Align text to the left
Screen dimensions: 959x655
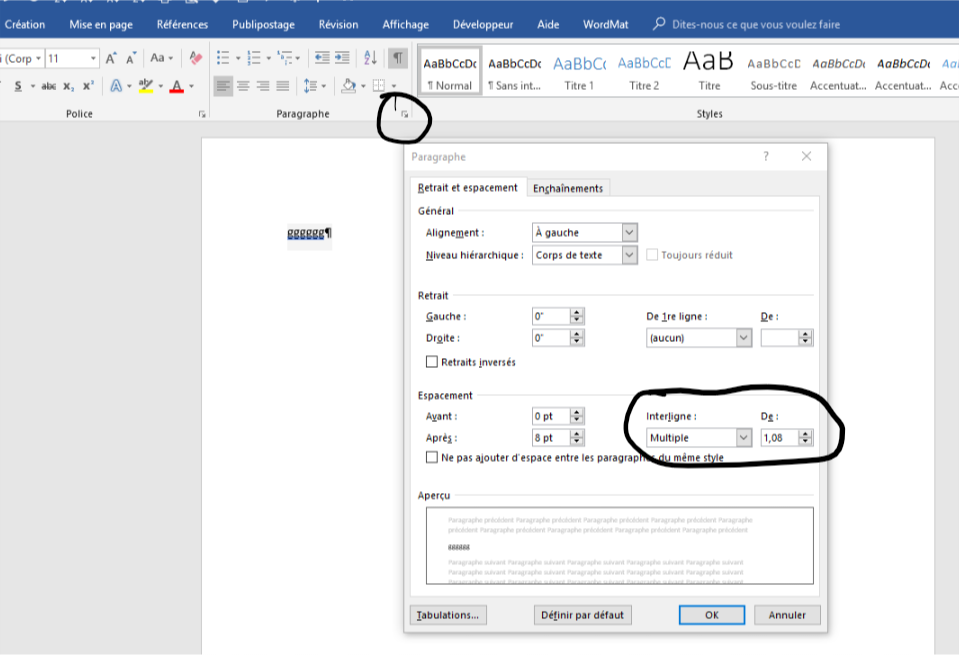tap(223, 86)
